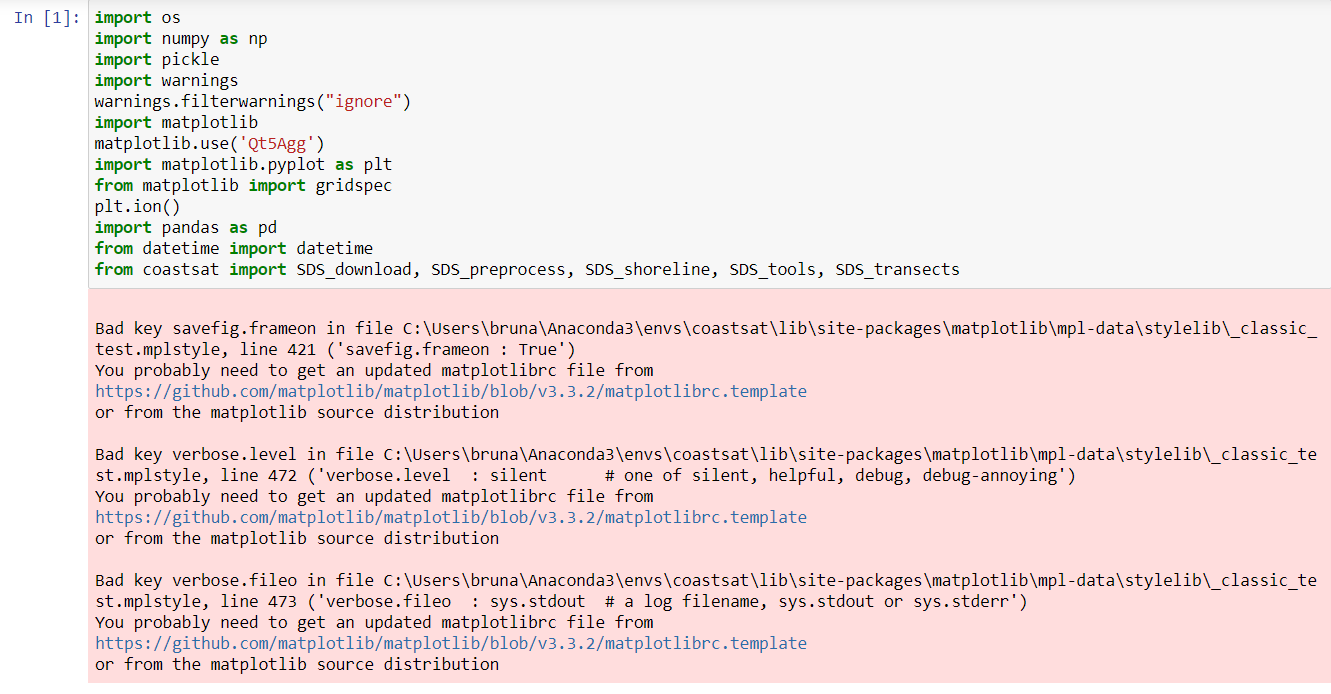
Task: Click matplotlib.use('Qt5Agg') line
Action: pyautogui.click(x=210, y=144)
